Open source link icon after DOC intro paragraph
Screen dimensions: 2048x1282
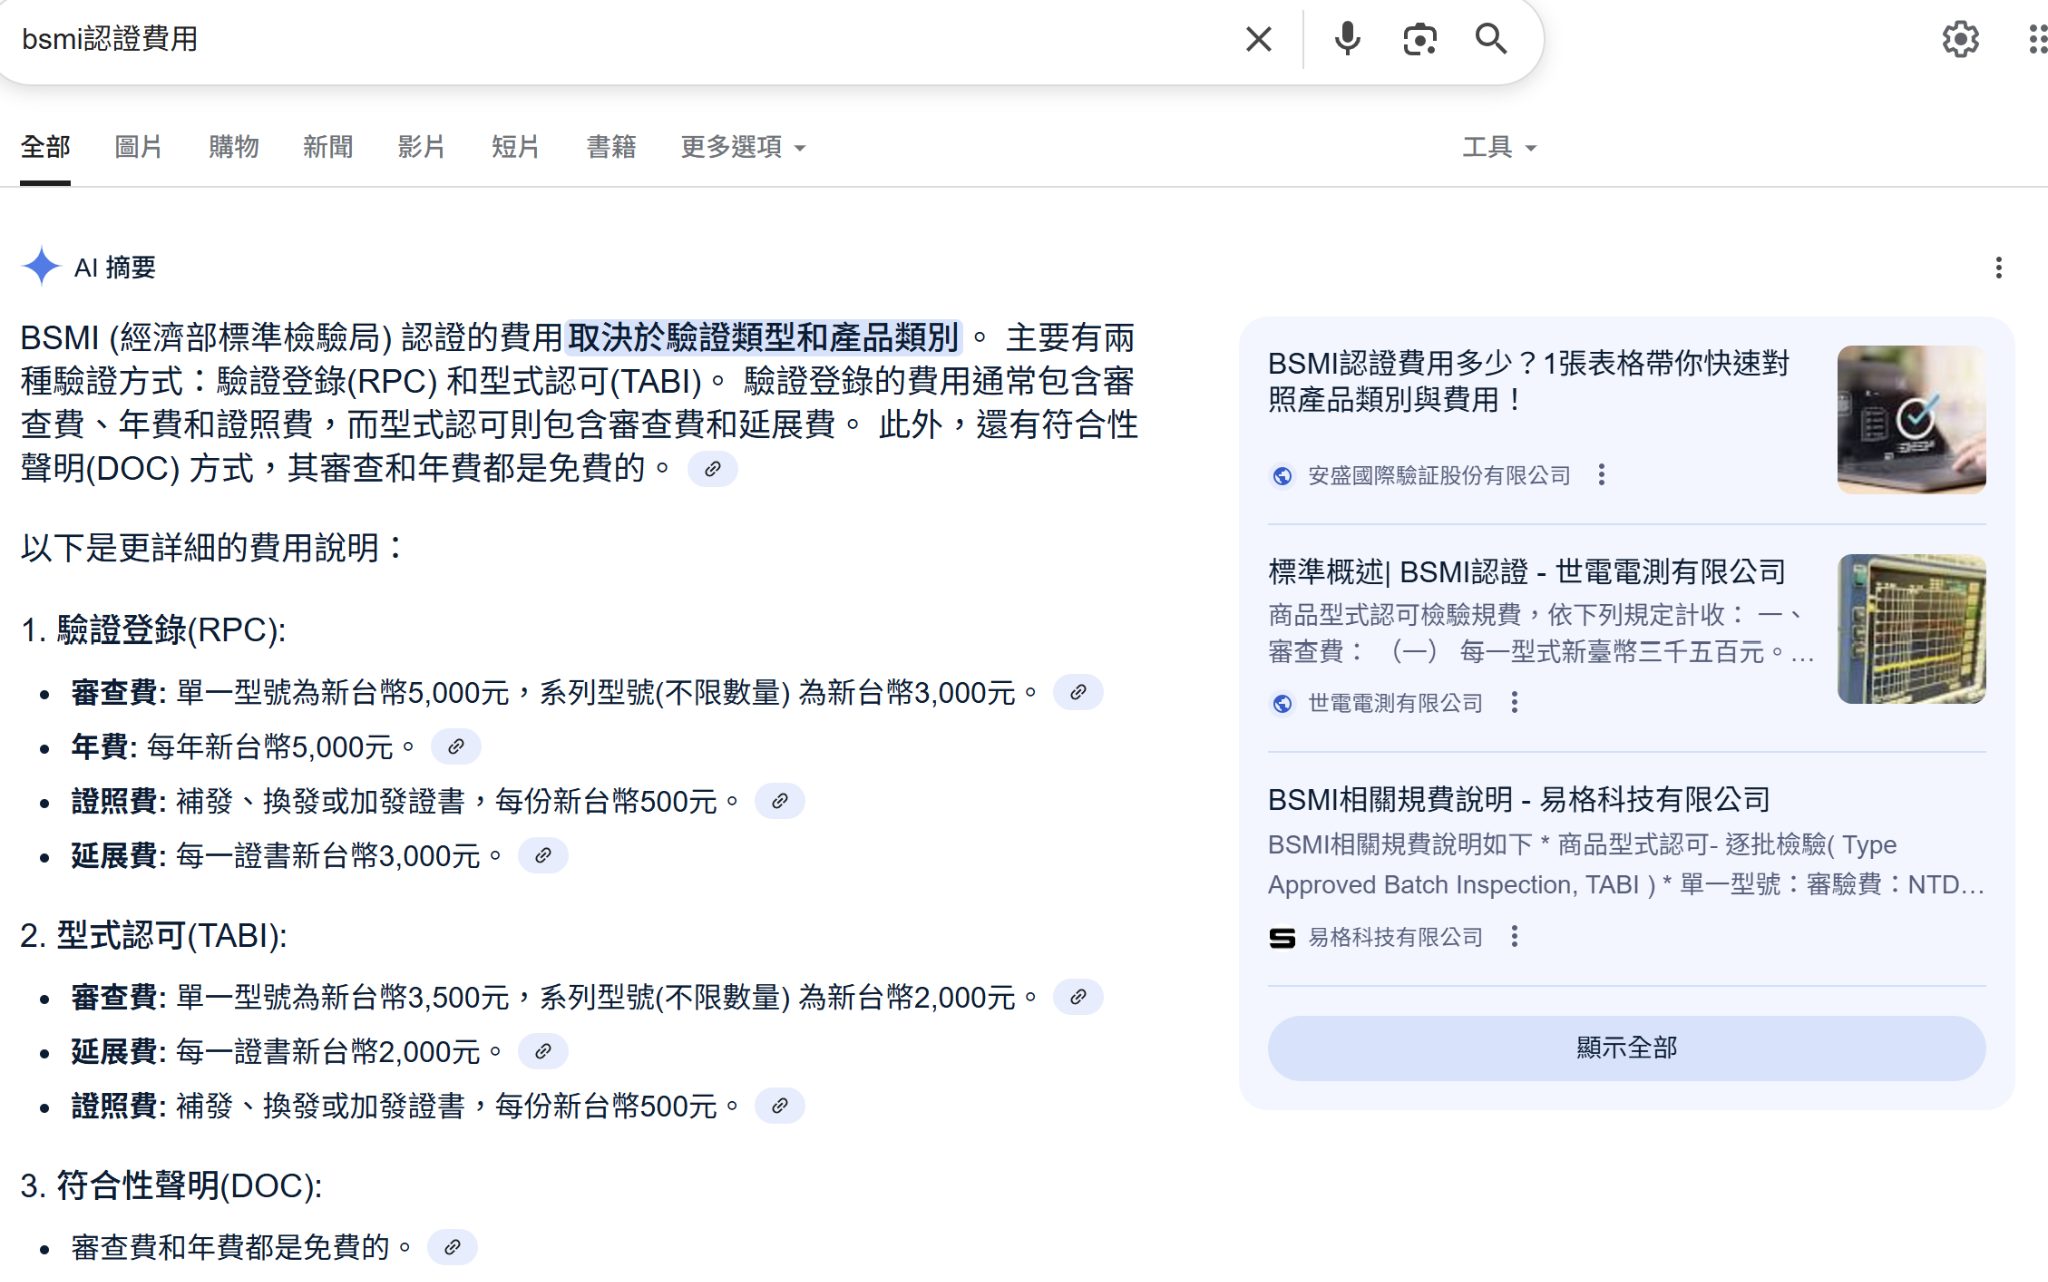tap(712, 469)
